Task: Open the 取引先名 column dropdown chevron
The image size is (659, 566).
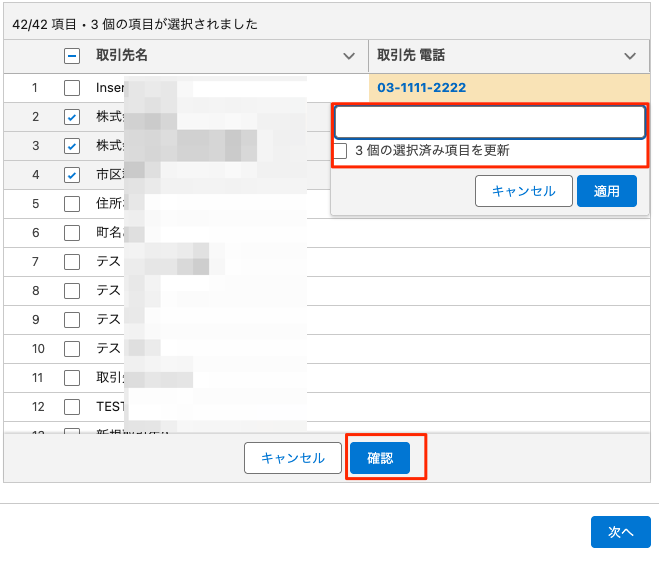Action: tap(348, 56)
